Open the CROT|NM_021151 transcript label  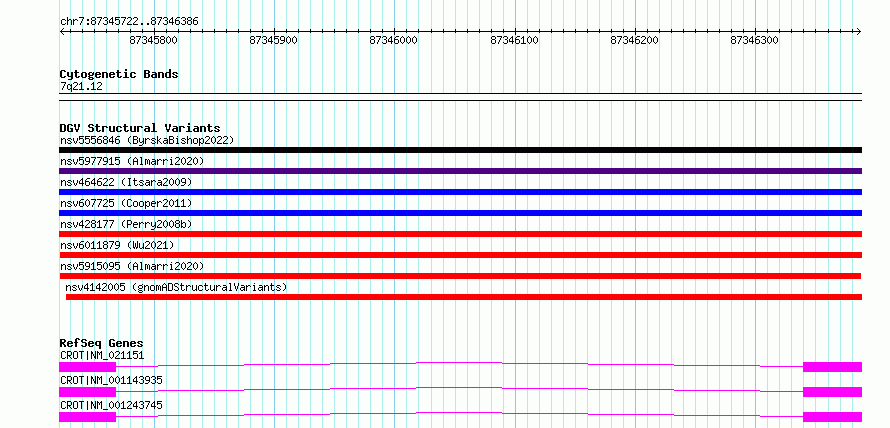pyautogui.click(x=102, y=356)
